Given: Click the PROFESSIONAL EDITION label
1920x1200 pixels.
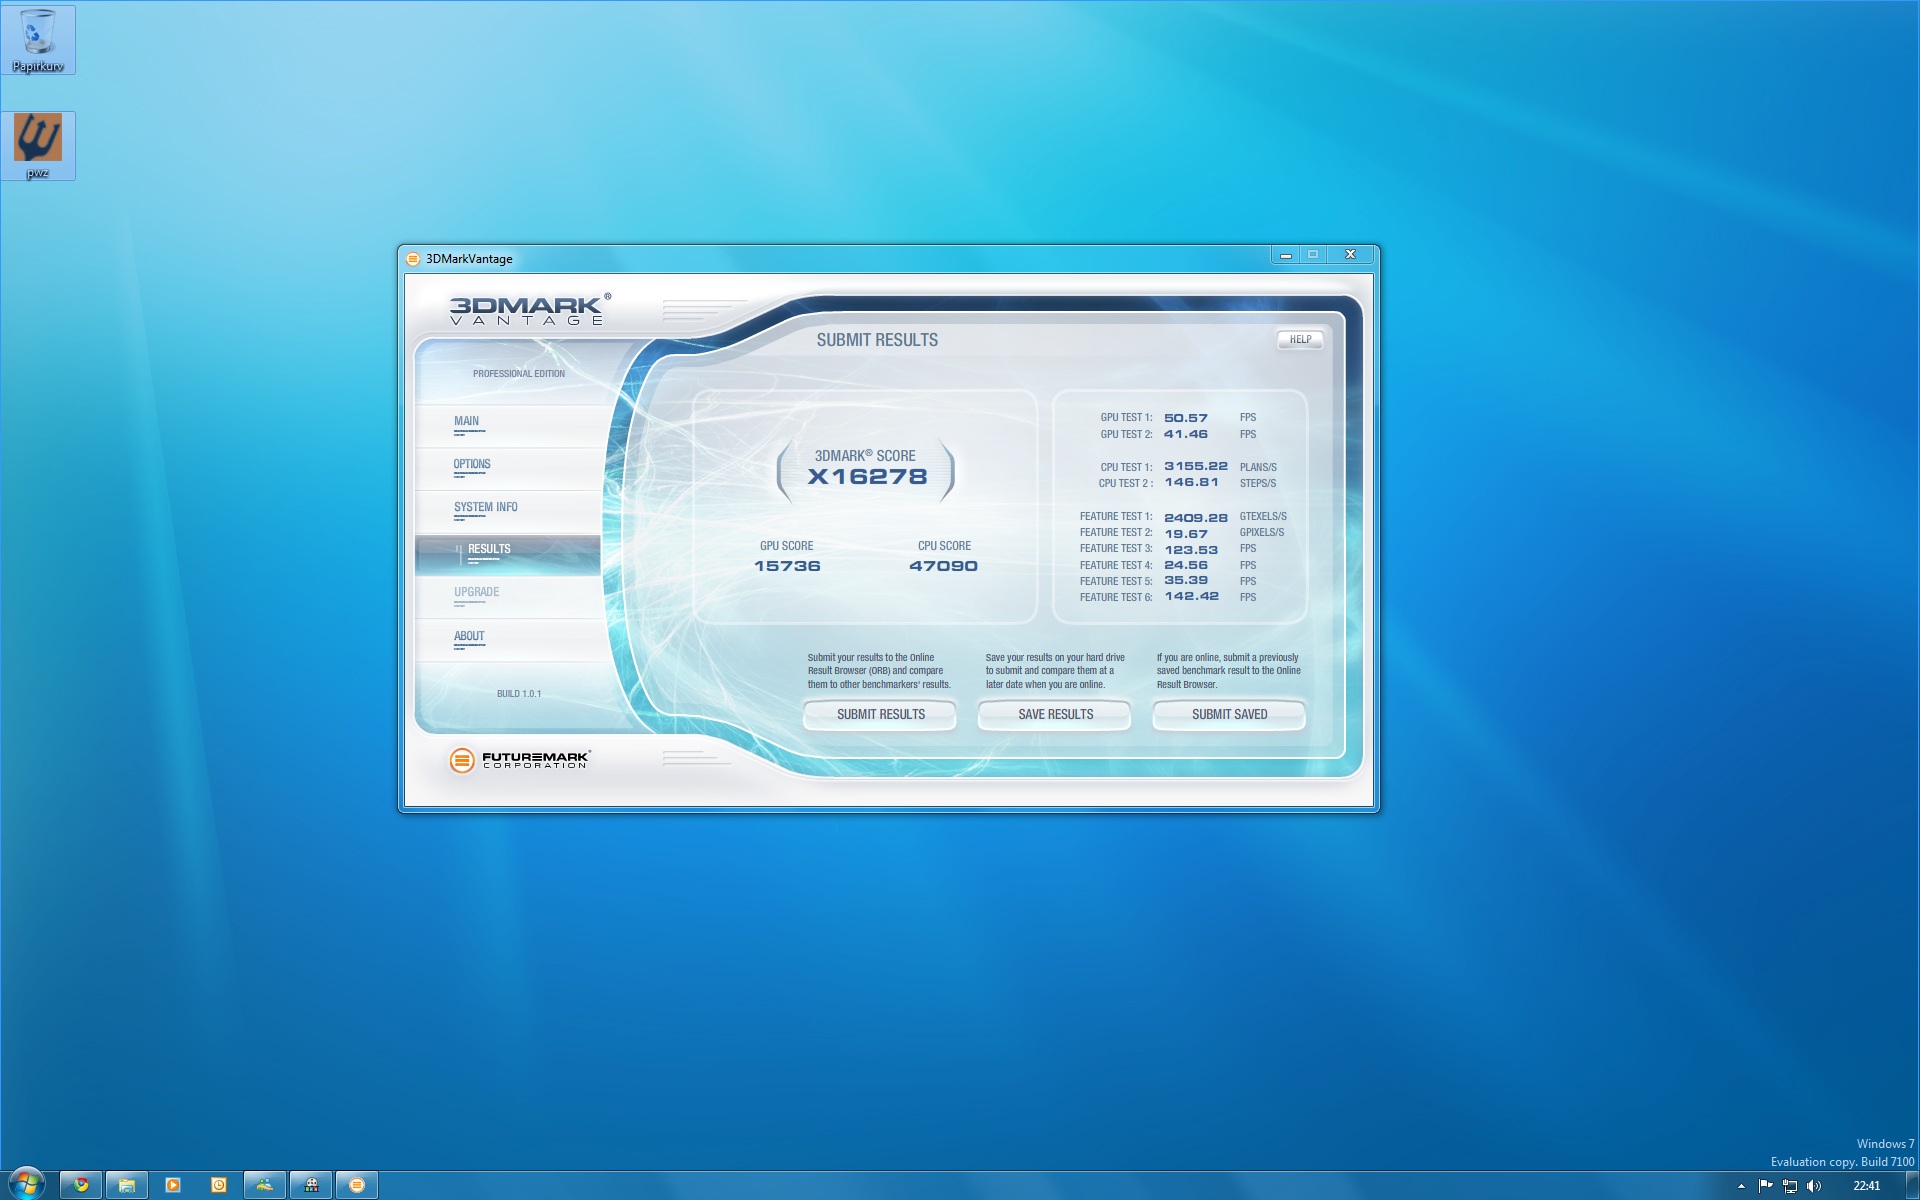Looking at the screenshot, I should 519,374.
